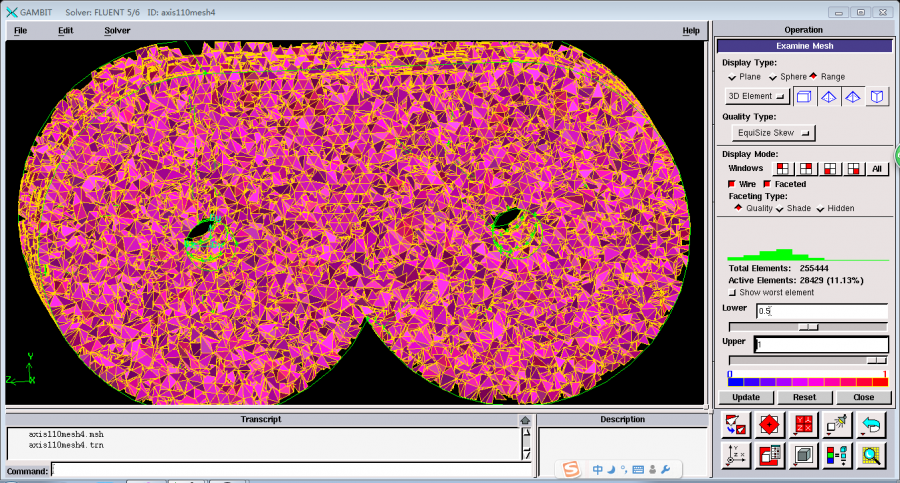Select the Sphere display type

(788, 77)
